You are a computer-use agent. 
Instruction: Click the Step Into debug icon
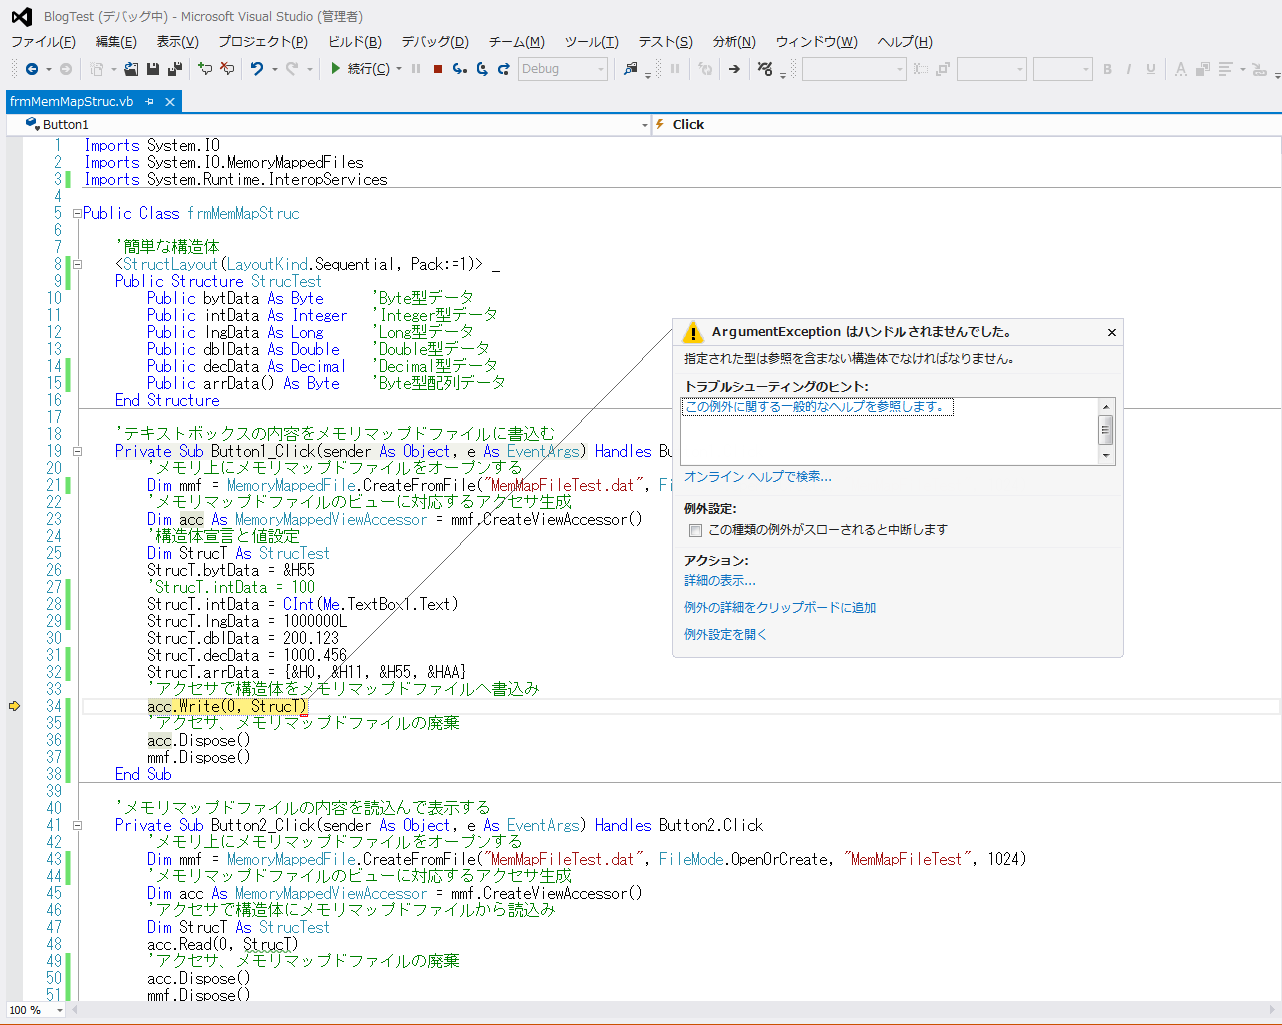459,69
